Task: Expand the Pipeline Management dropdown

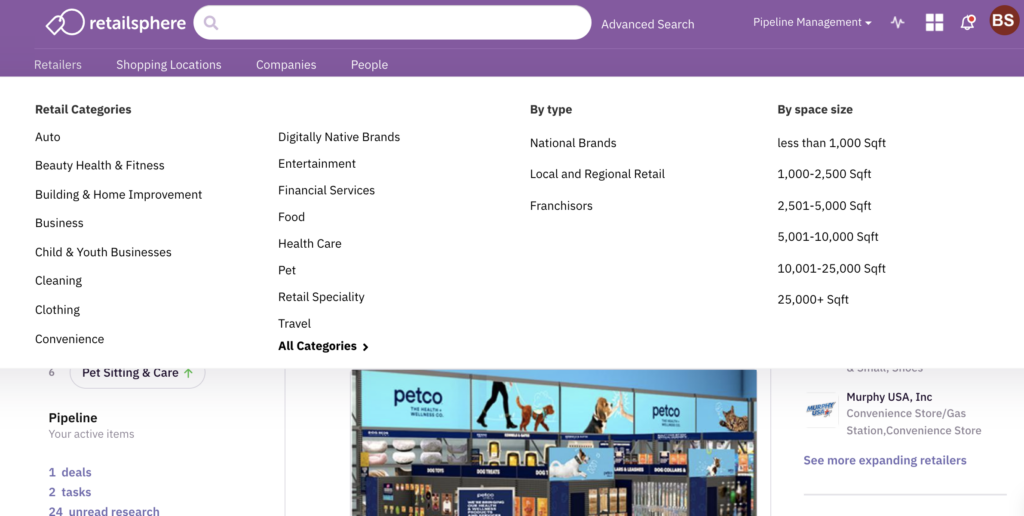Action: (x=812, y=22)
